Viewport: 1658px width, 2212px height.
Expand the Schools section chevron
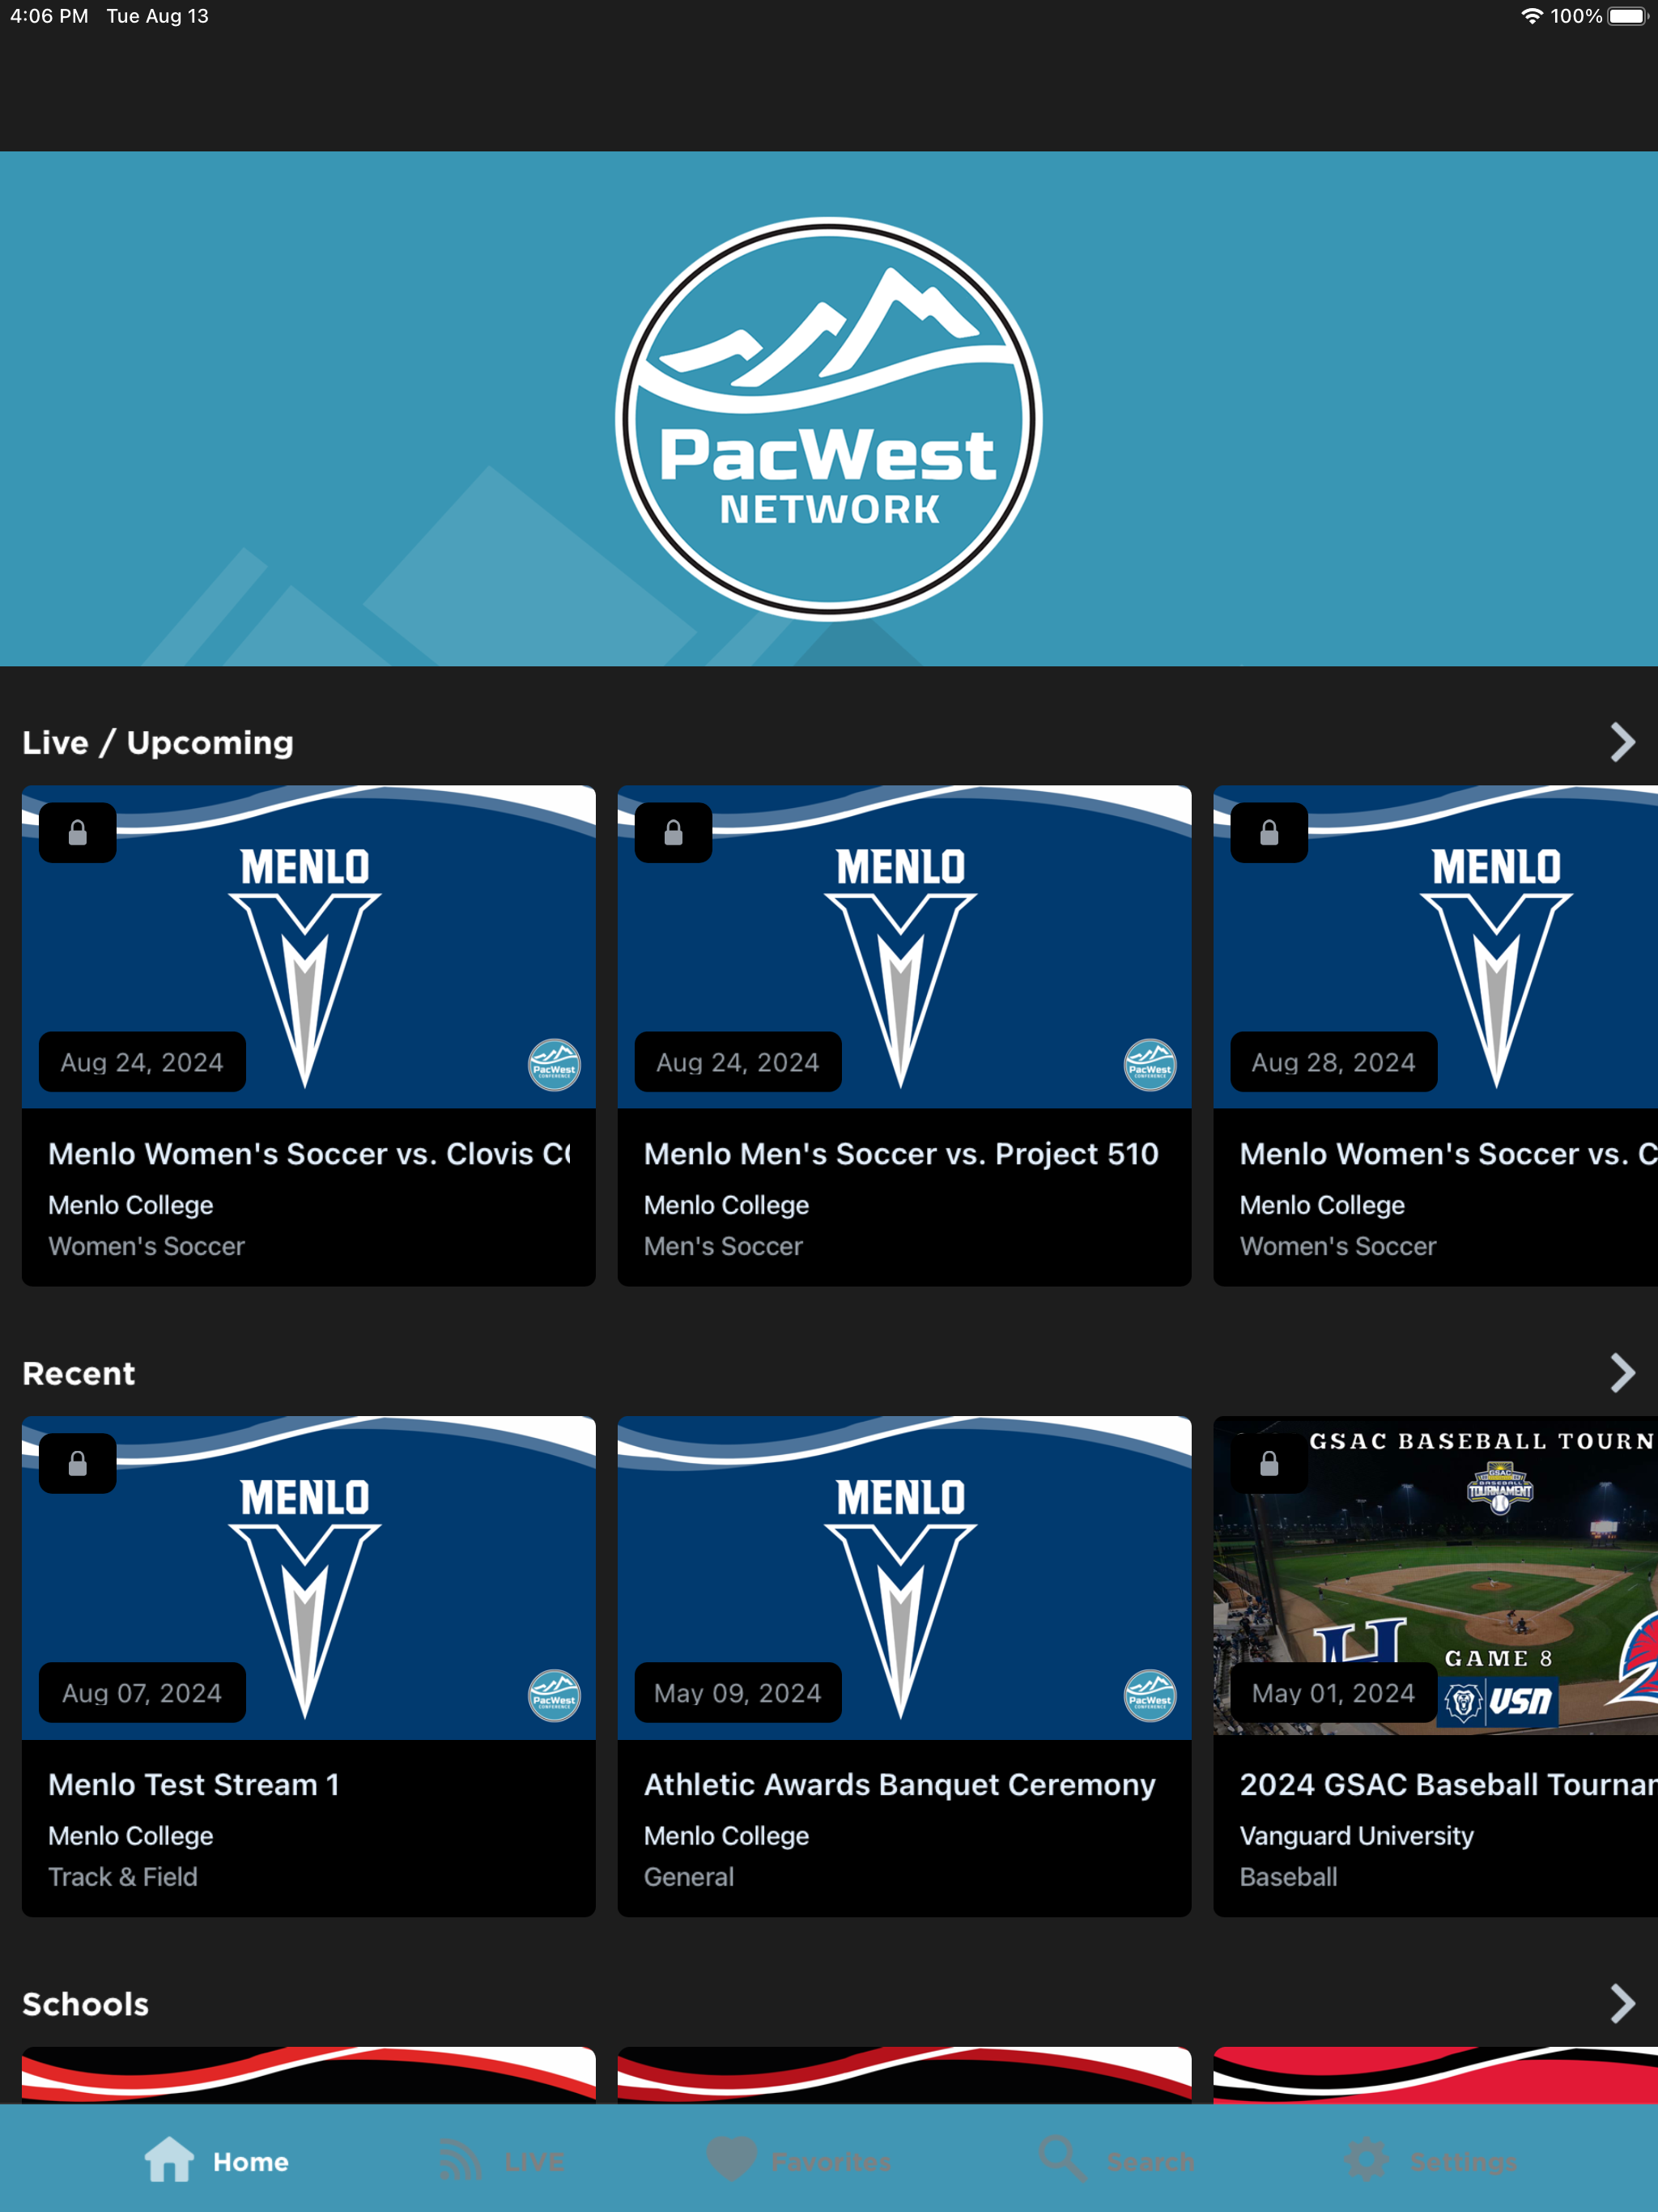click(1622, 2004)
